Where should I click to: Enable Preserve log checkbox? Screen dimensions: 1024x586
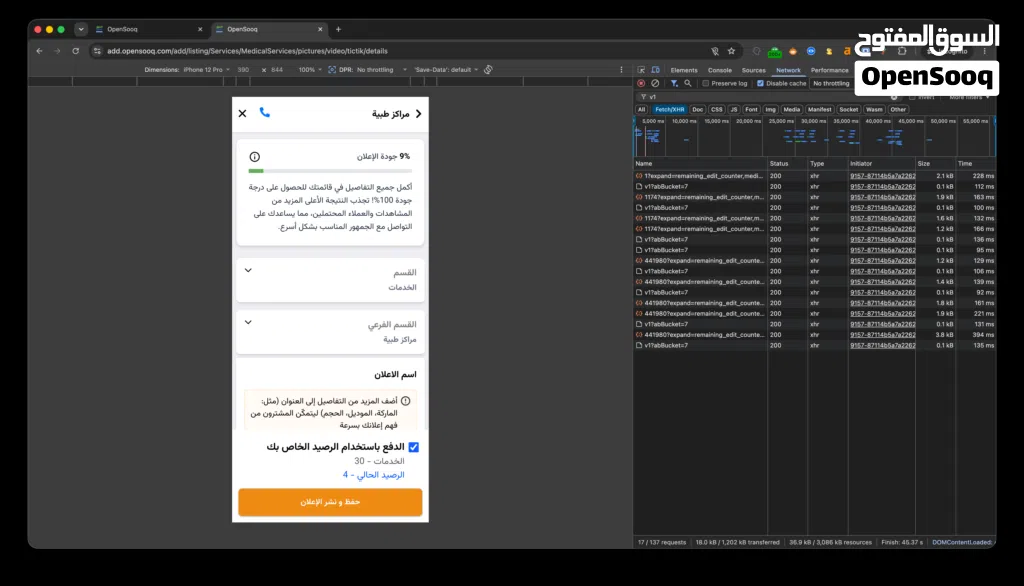tap(705, 84)
